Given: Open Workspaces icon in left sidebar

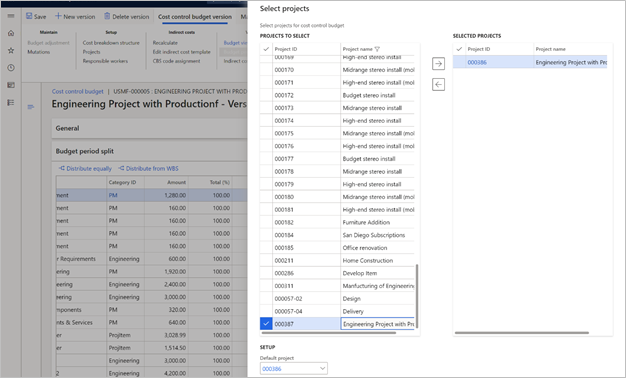Looking at the screenshot, I should (11, 85).
